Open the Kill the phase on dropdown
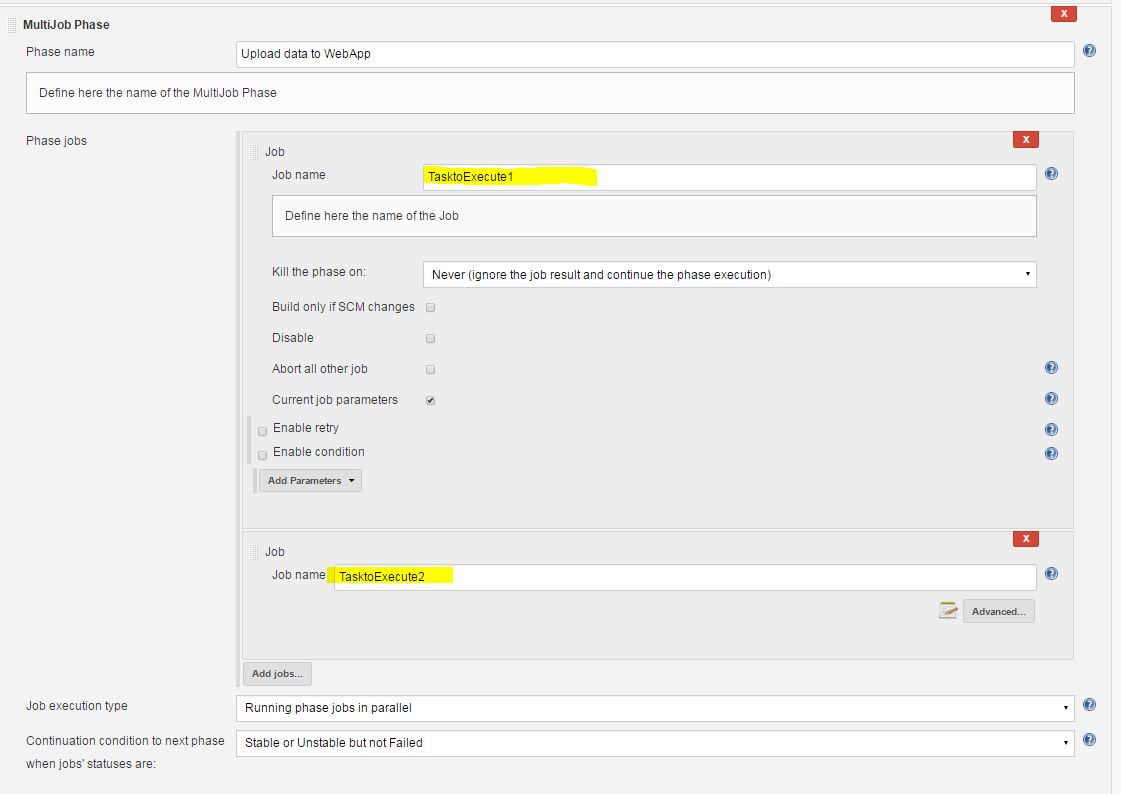Image resolution: width=1121 pixels, height=794 pixels. point(731,272)
